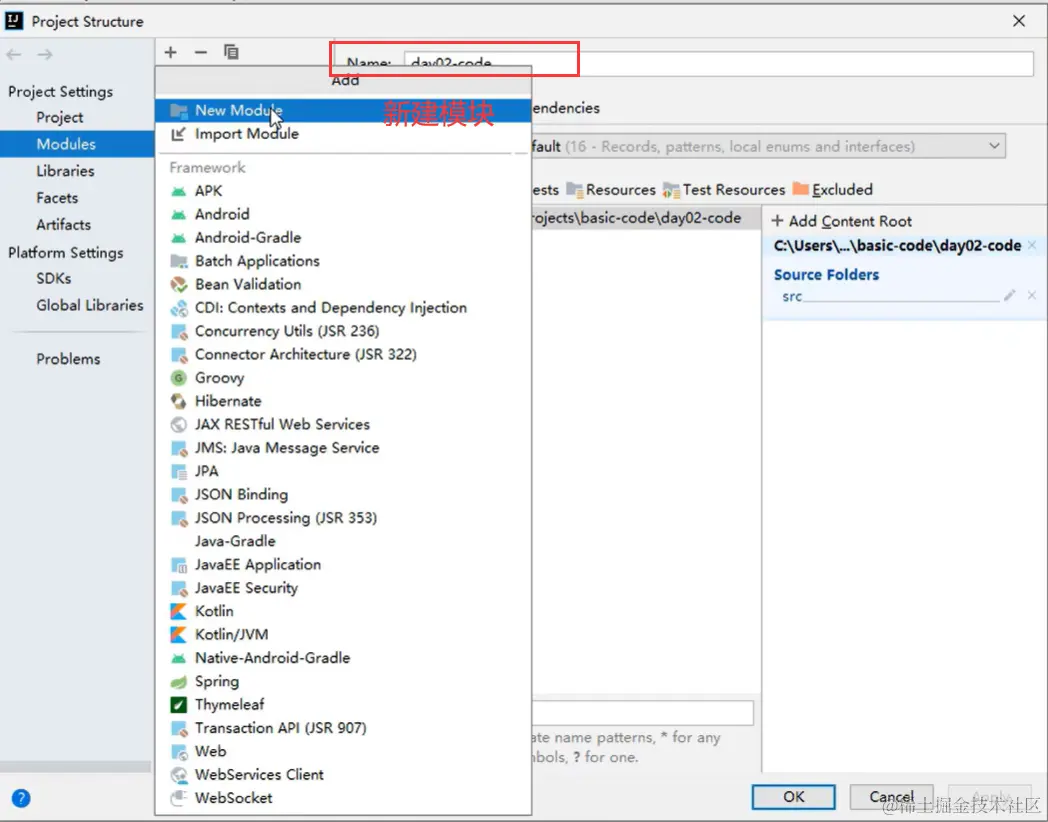The height and width of the screenshot is (822, 1048).
Task: Click the WebServices Client icon
Action: click(x=178, y=775)
